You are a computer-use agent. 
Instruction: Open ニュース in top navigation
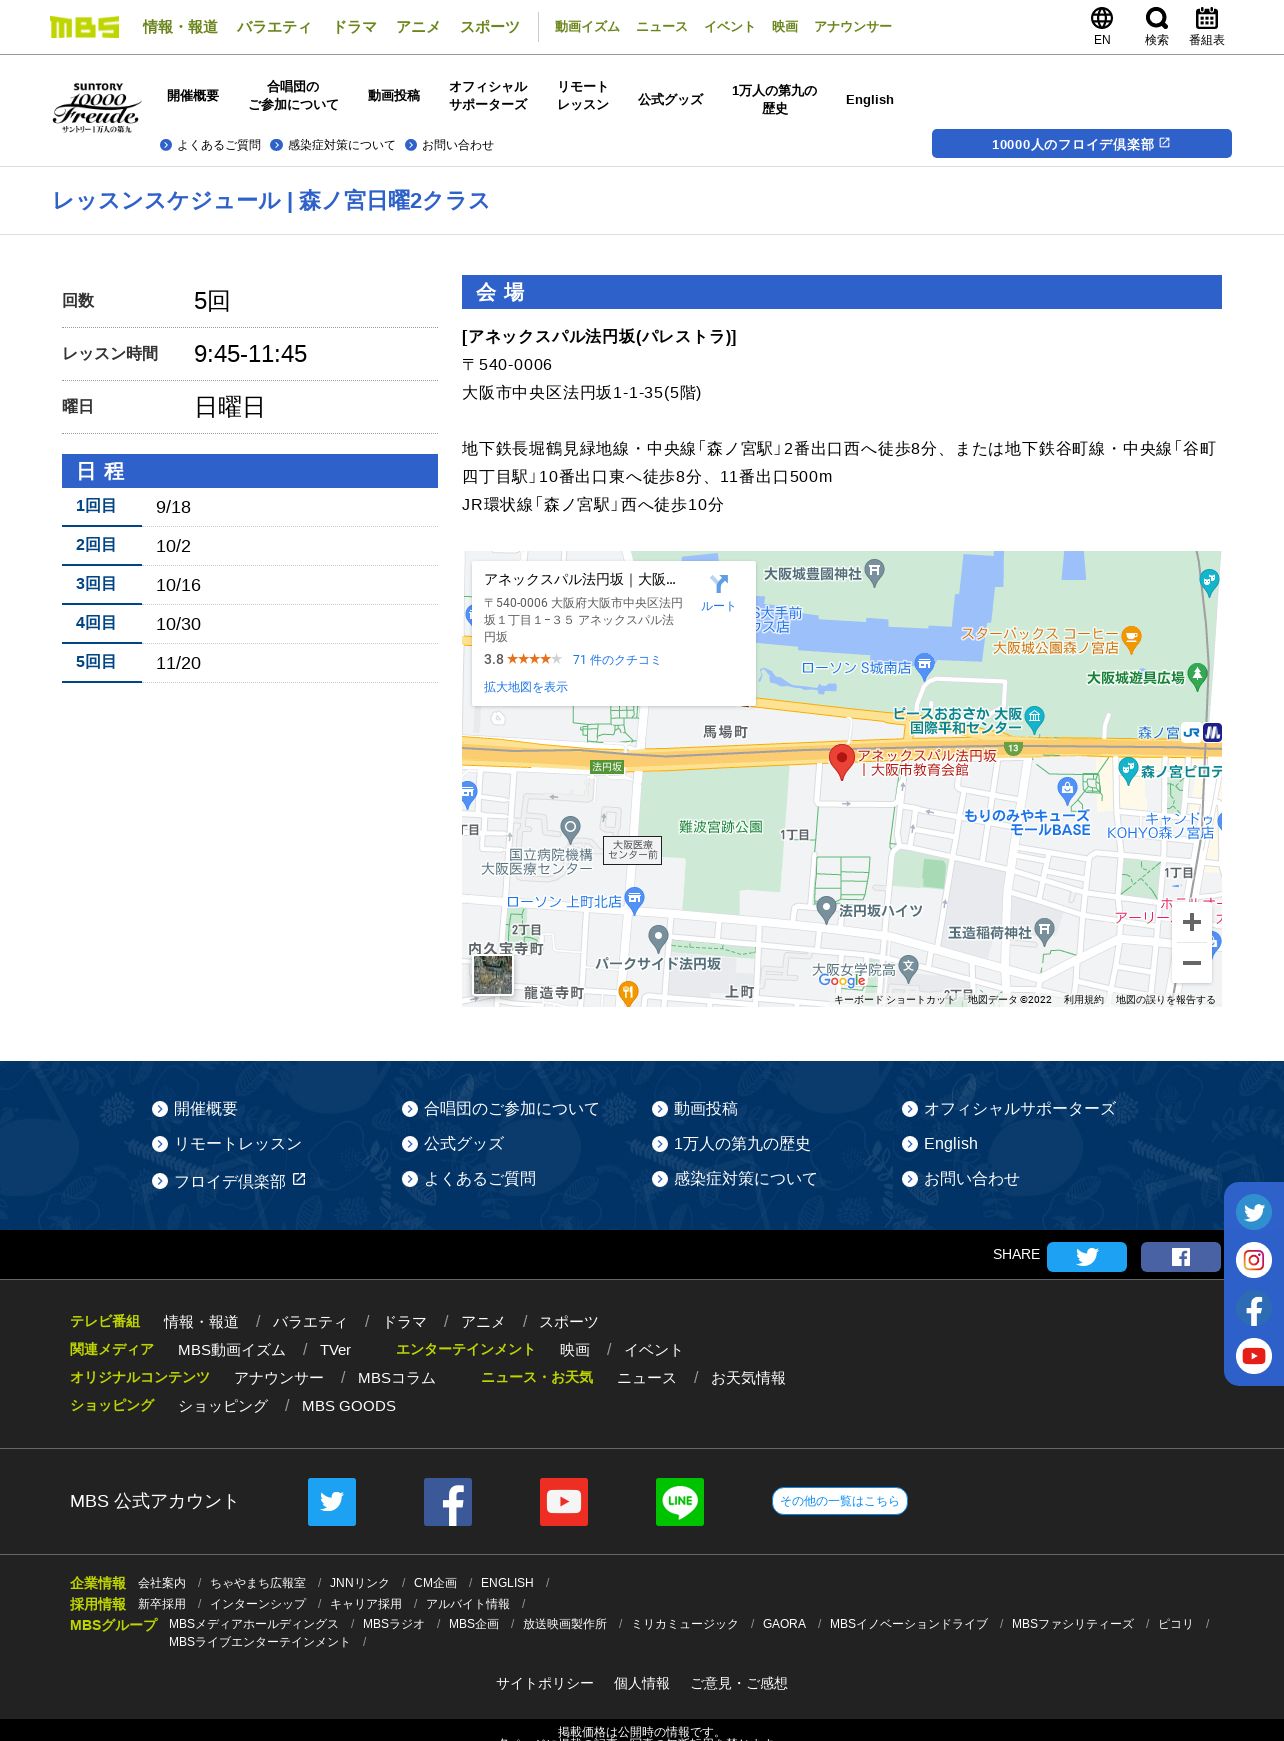[x=662, y=27]
